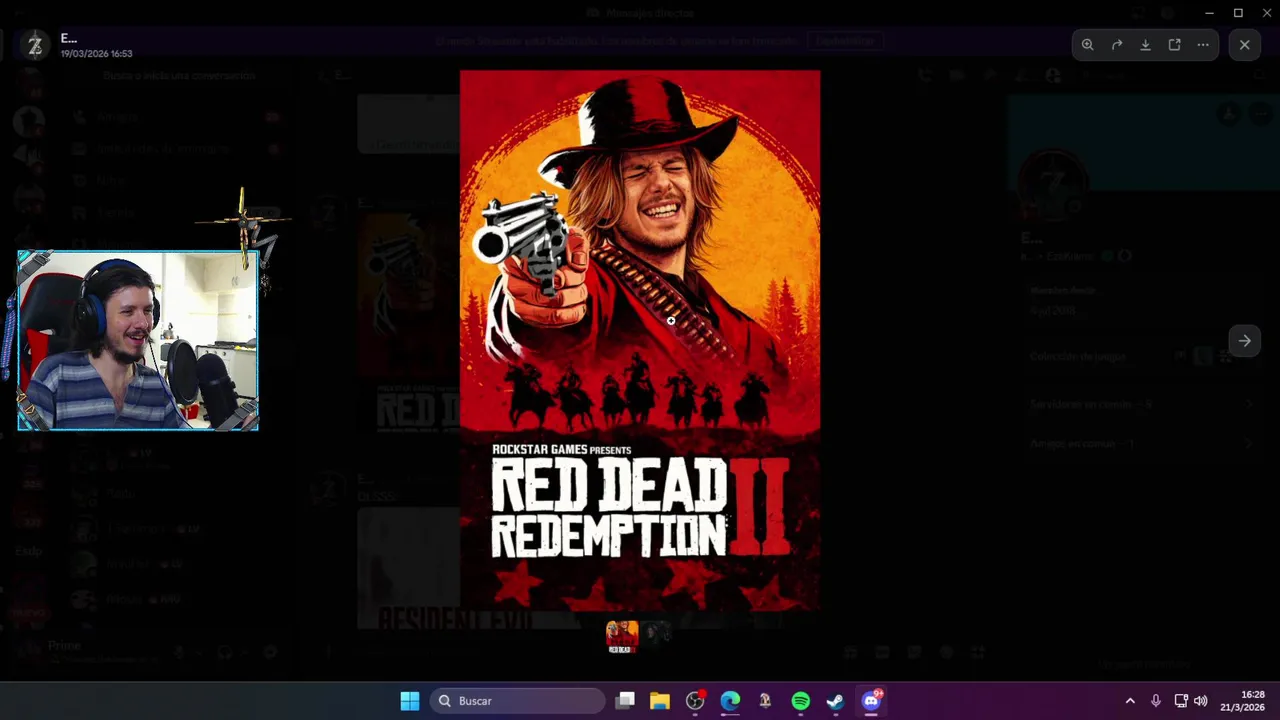1280x720 pixels.
Task: Open network settings from the tray icon
Action: pyautogui.click(x=1181, y=701)
